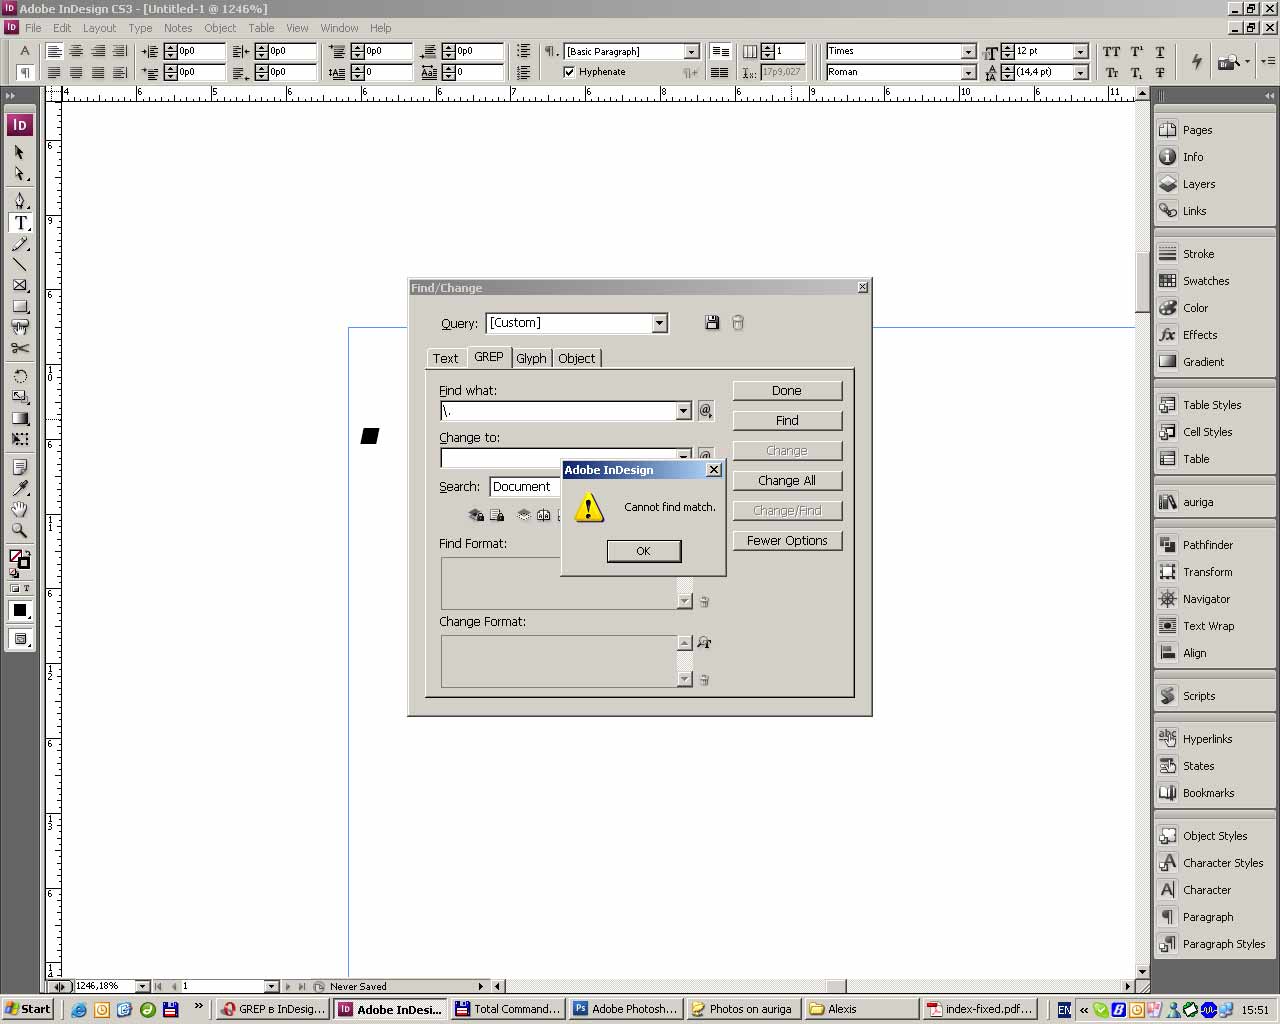Open the leading 14,4 pt dropdown
This screenshot has height=1024, width=1280.
coord(1080,72)
